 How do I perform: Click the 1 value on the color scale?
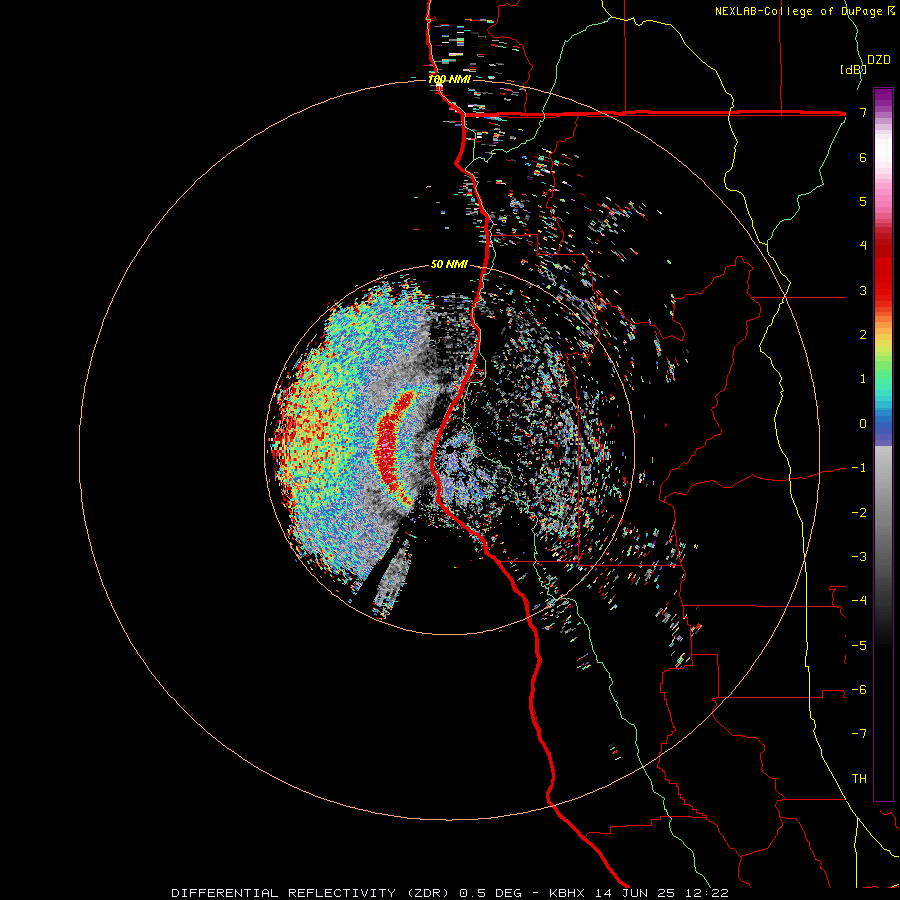863,379
